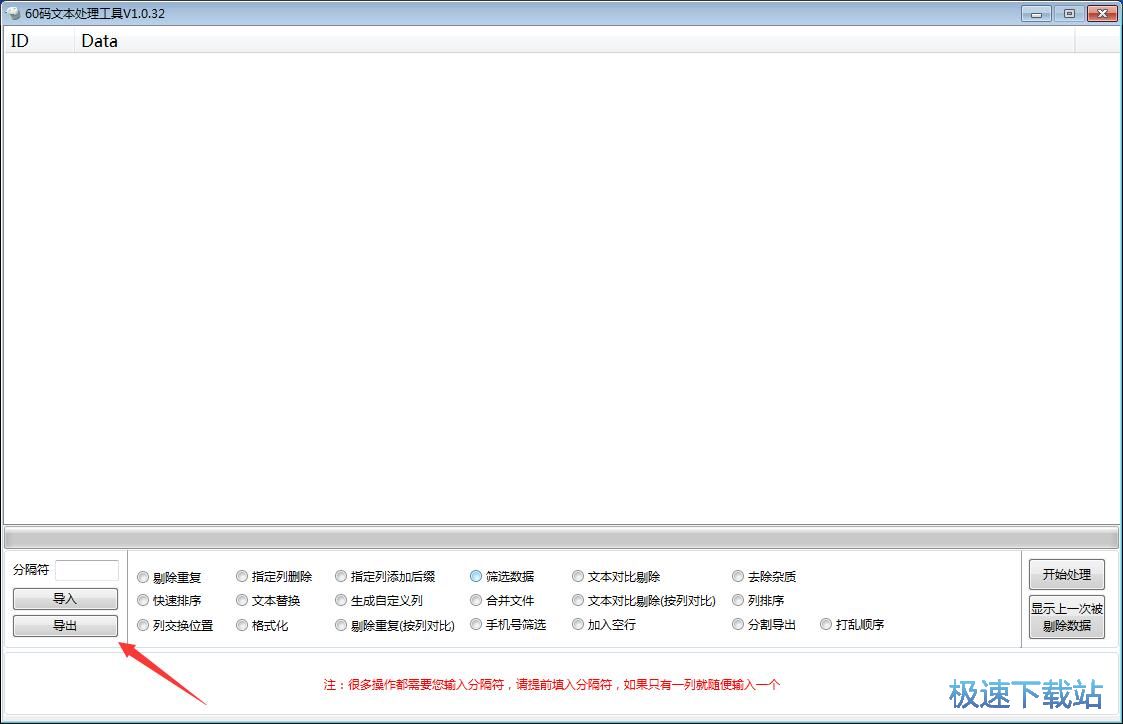
Task: Click the 导出 export button
Action: tap(65, 626)
